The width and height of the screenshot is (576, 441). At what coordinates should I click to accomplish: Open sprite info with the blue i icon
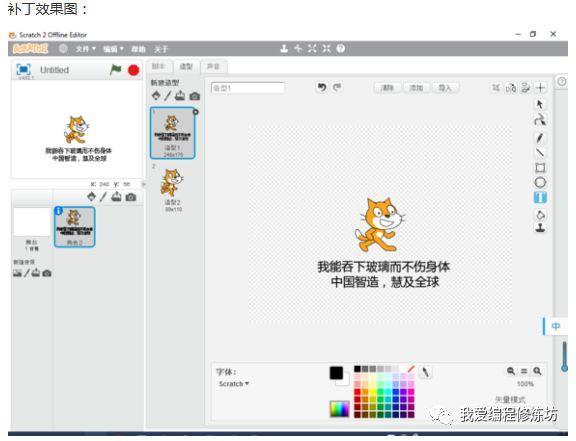[x=58, y=211]
